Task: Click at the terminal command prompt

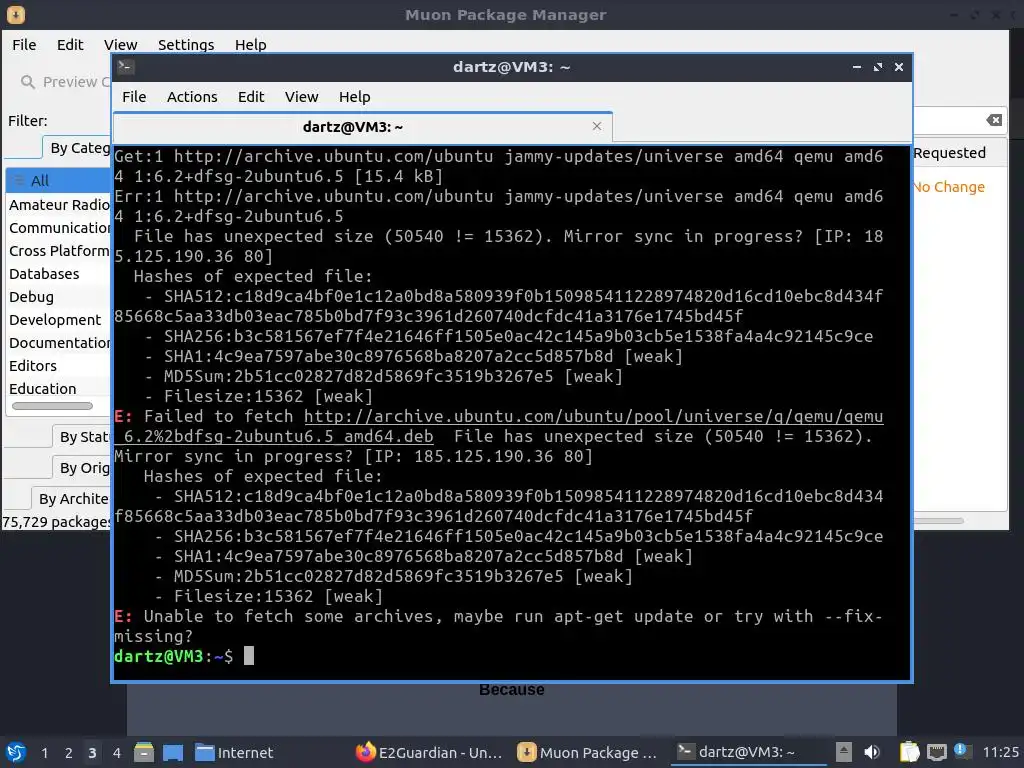Action: tap(249, 656)
